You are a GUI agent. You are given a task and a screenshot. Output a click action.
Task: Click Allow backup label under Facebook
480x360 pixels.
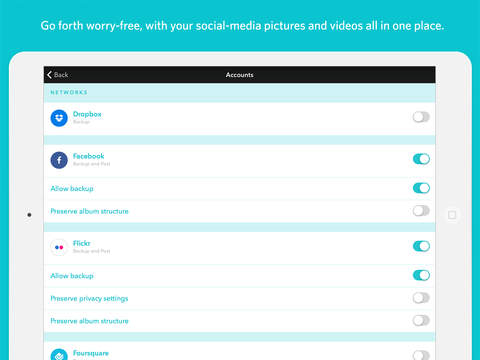tap(72, 189)
